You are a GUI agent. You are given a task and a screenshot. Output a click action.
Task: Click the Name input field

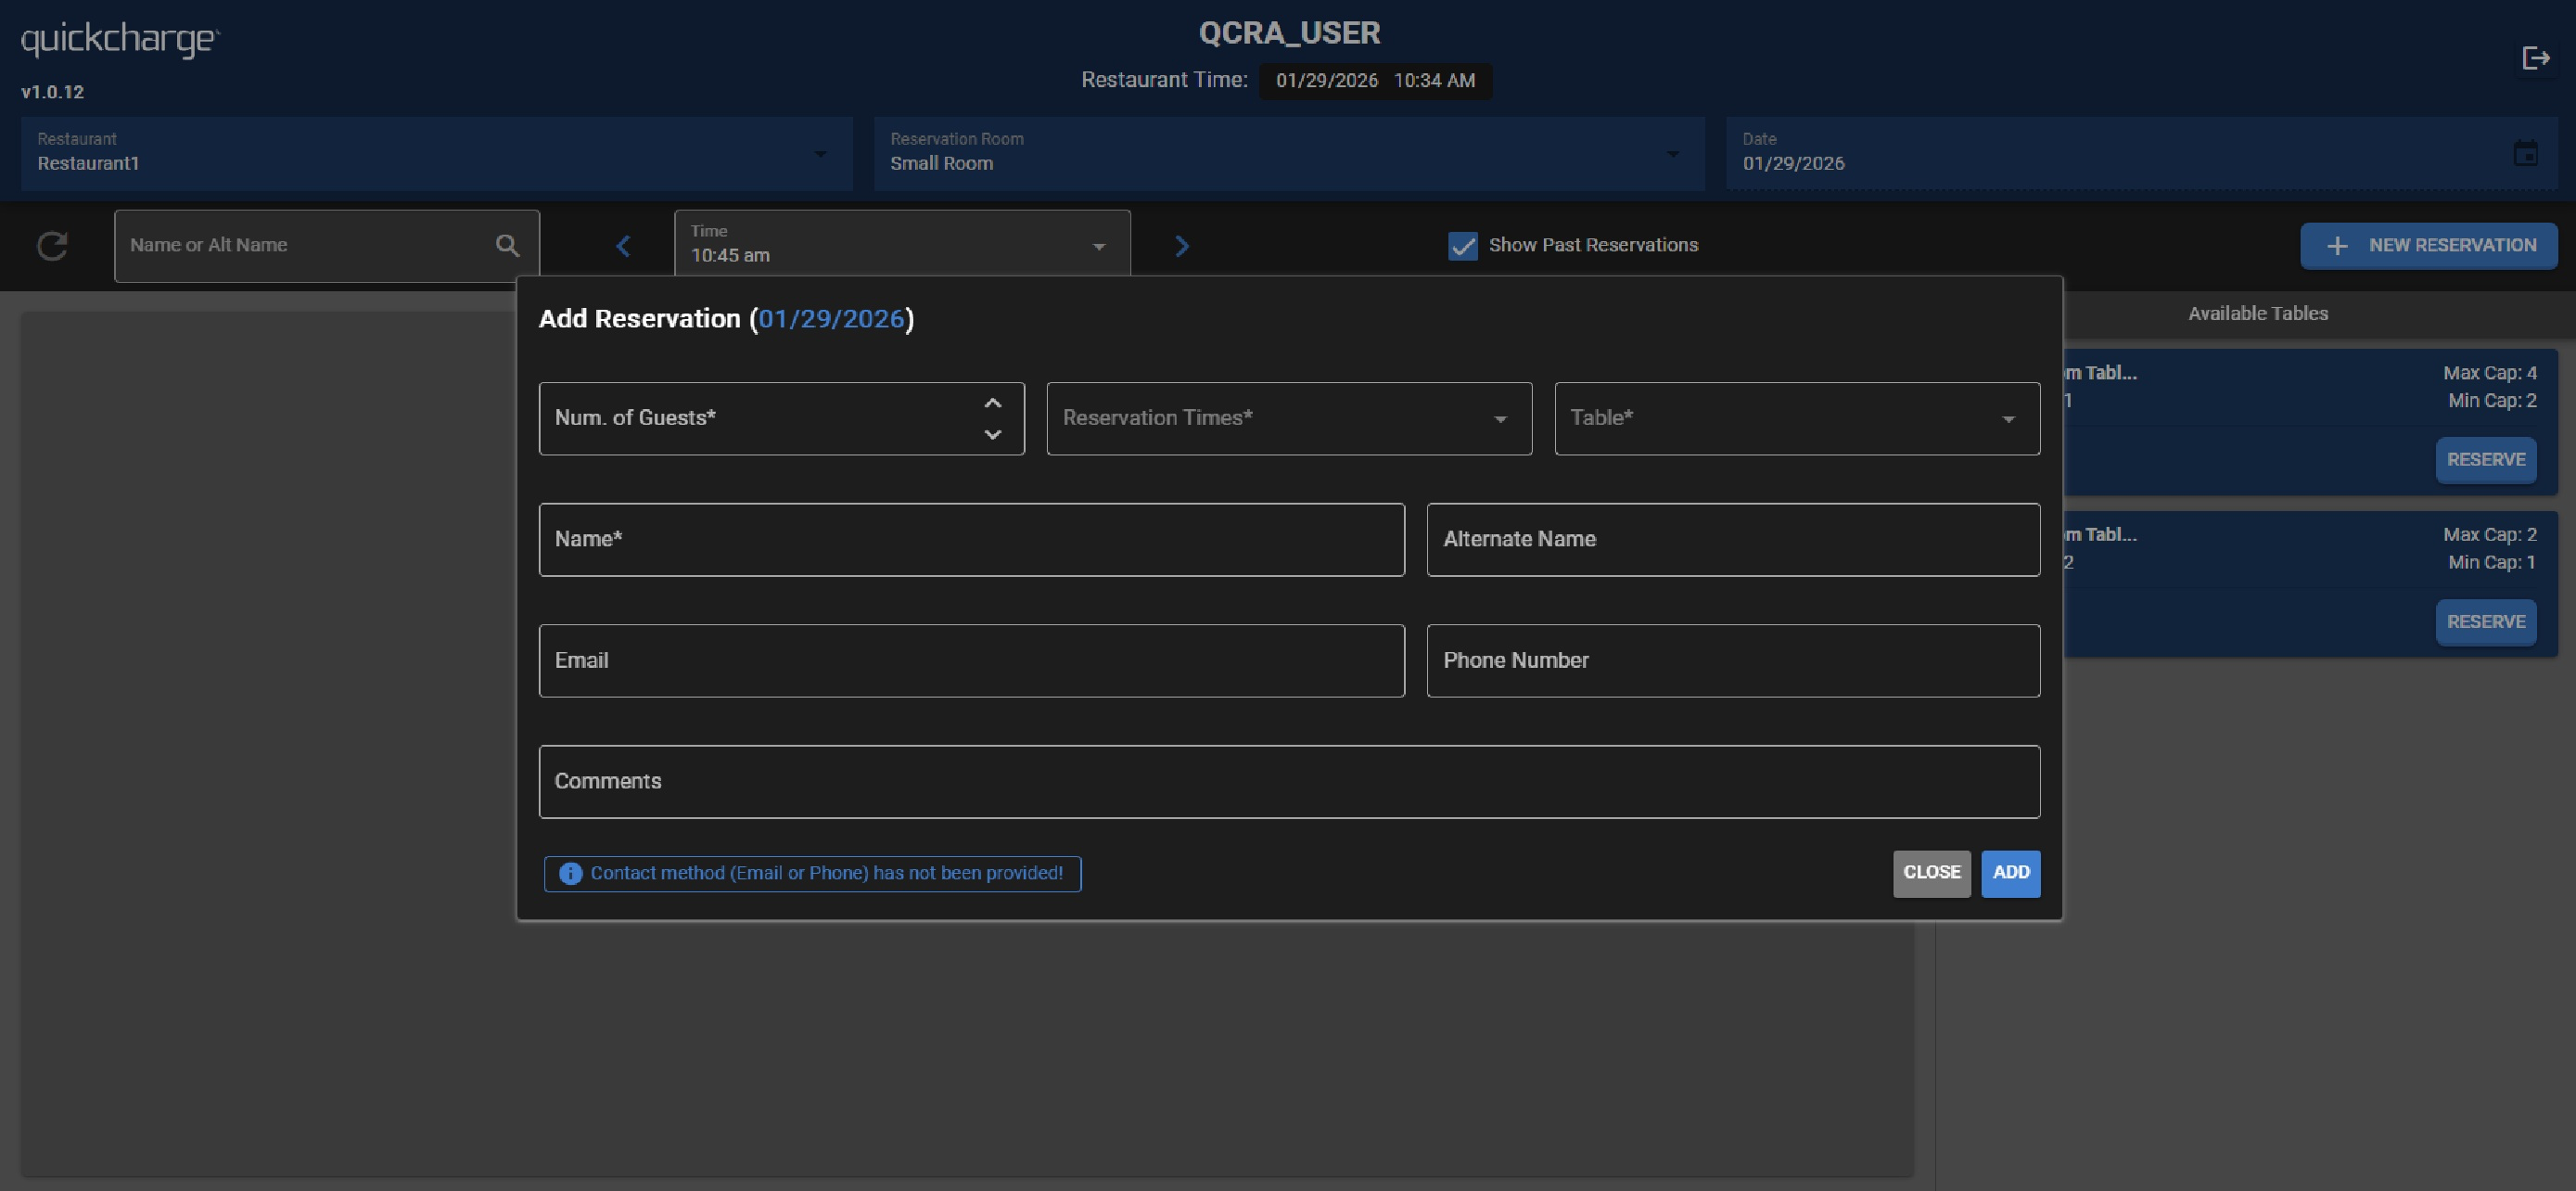tap(971, 539)
